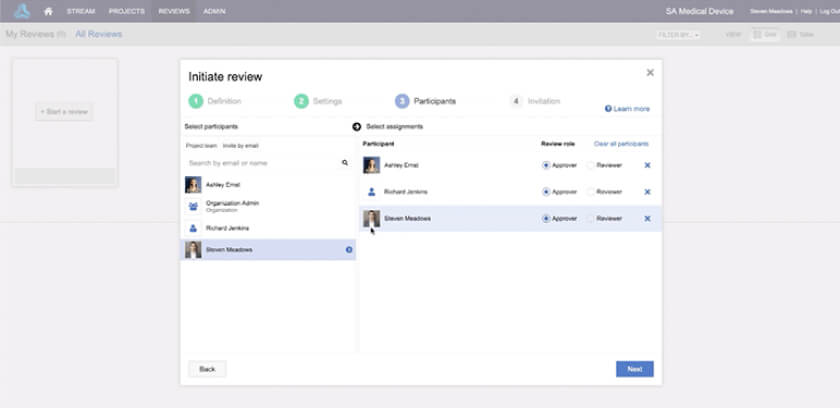Remove Steven Meadows using the X icon
Viewport: 840px width, 409px height.
647,219
